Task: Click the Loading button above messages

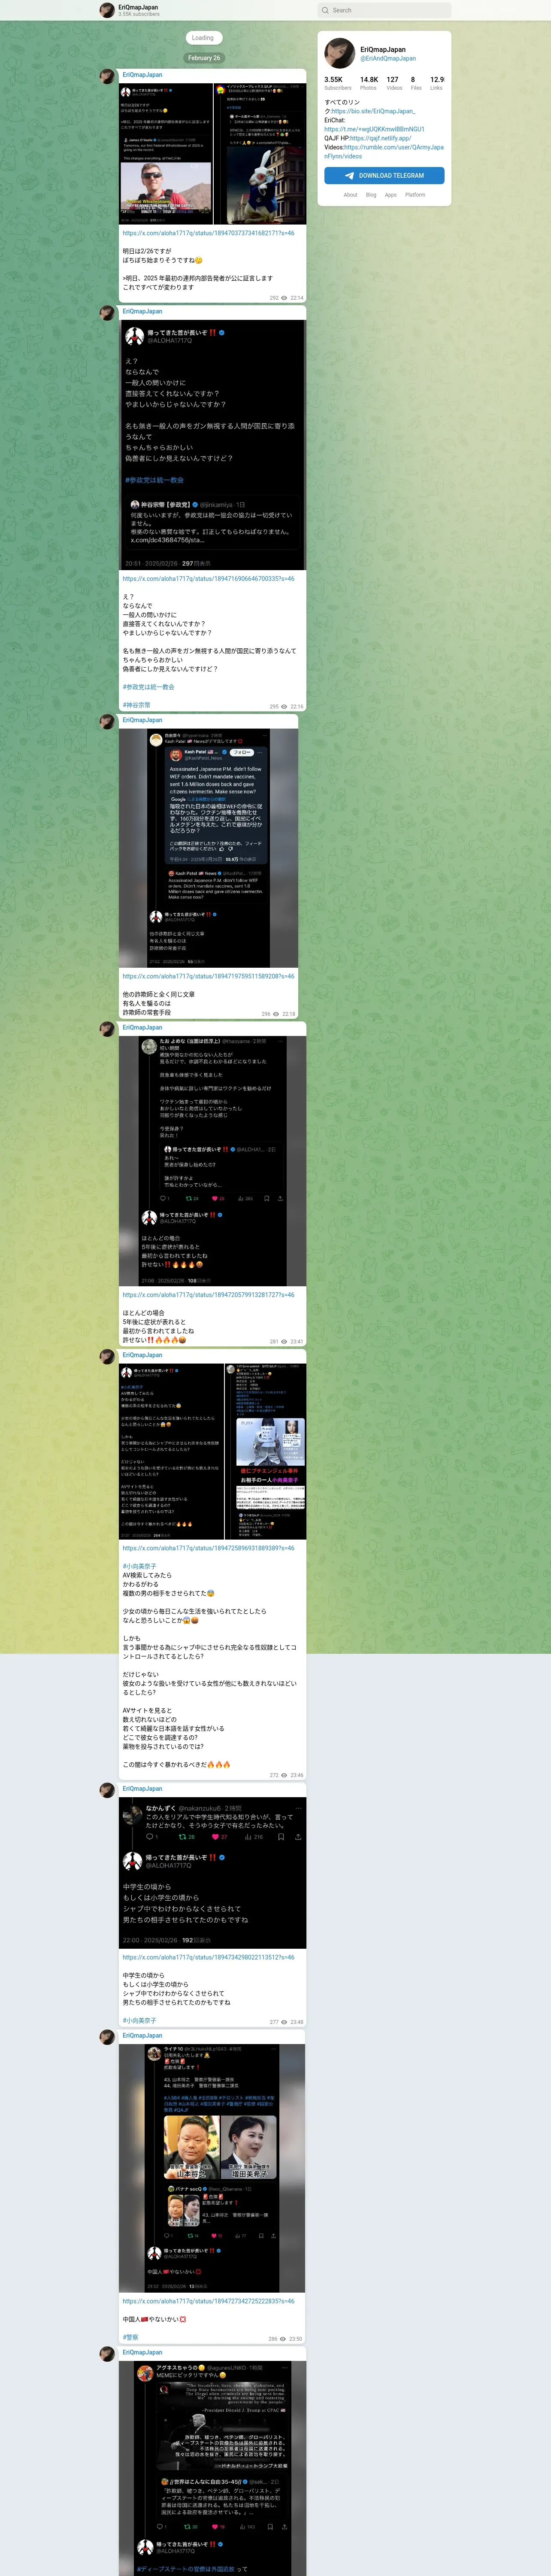Action: click(x=203, y=38)
